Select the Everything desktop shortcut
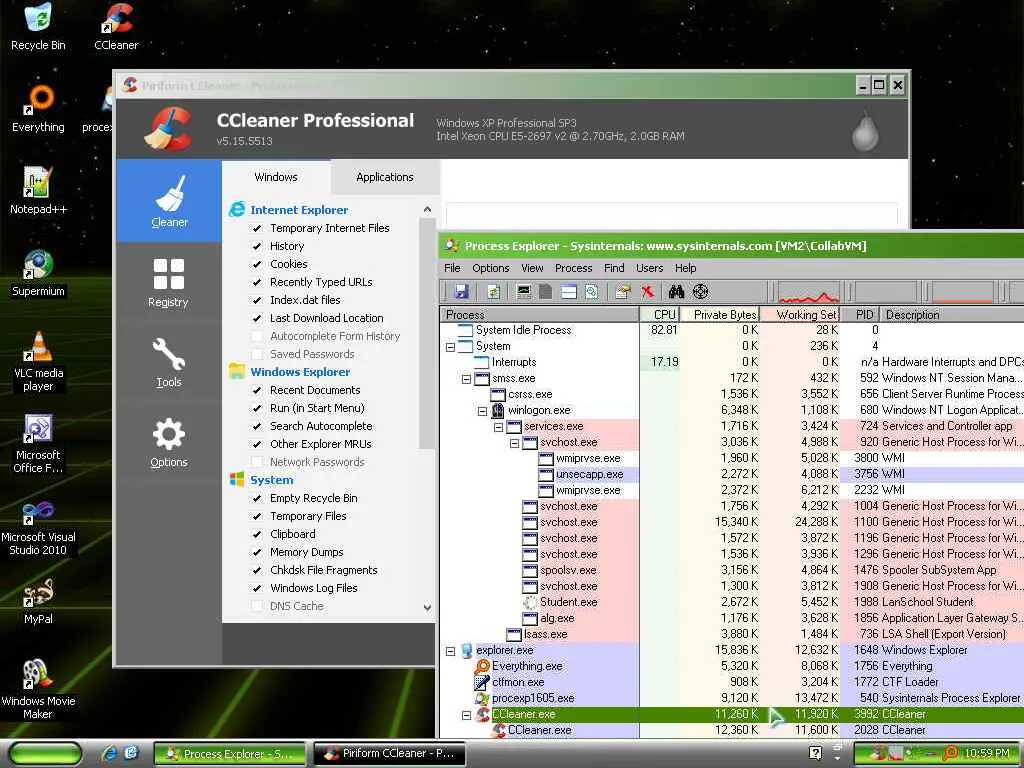 click(x=38, y=109)
